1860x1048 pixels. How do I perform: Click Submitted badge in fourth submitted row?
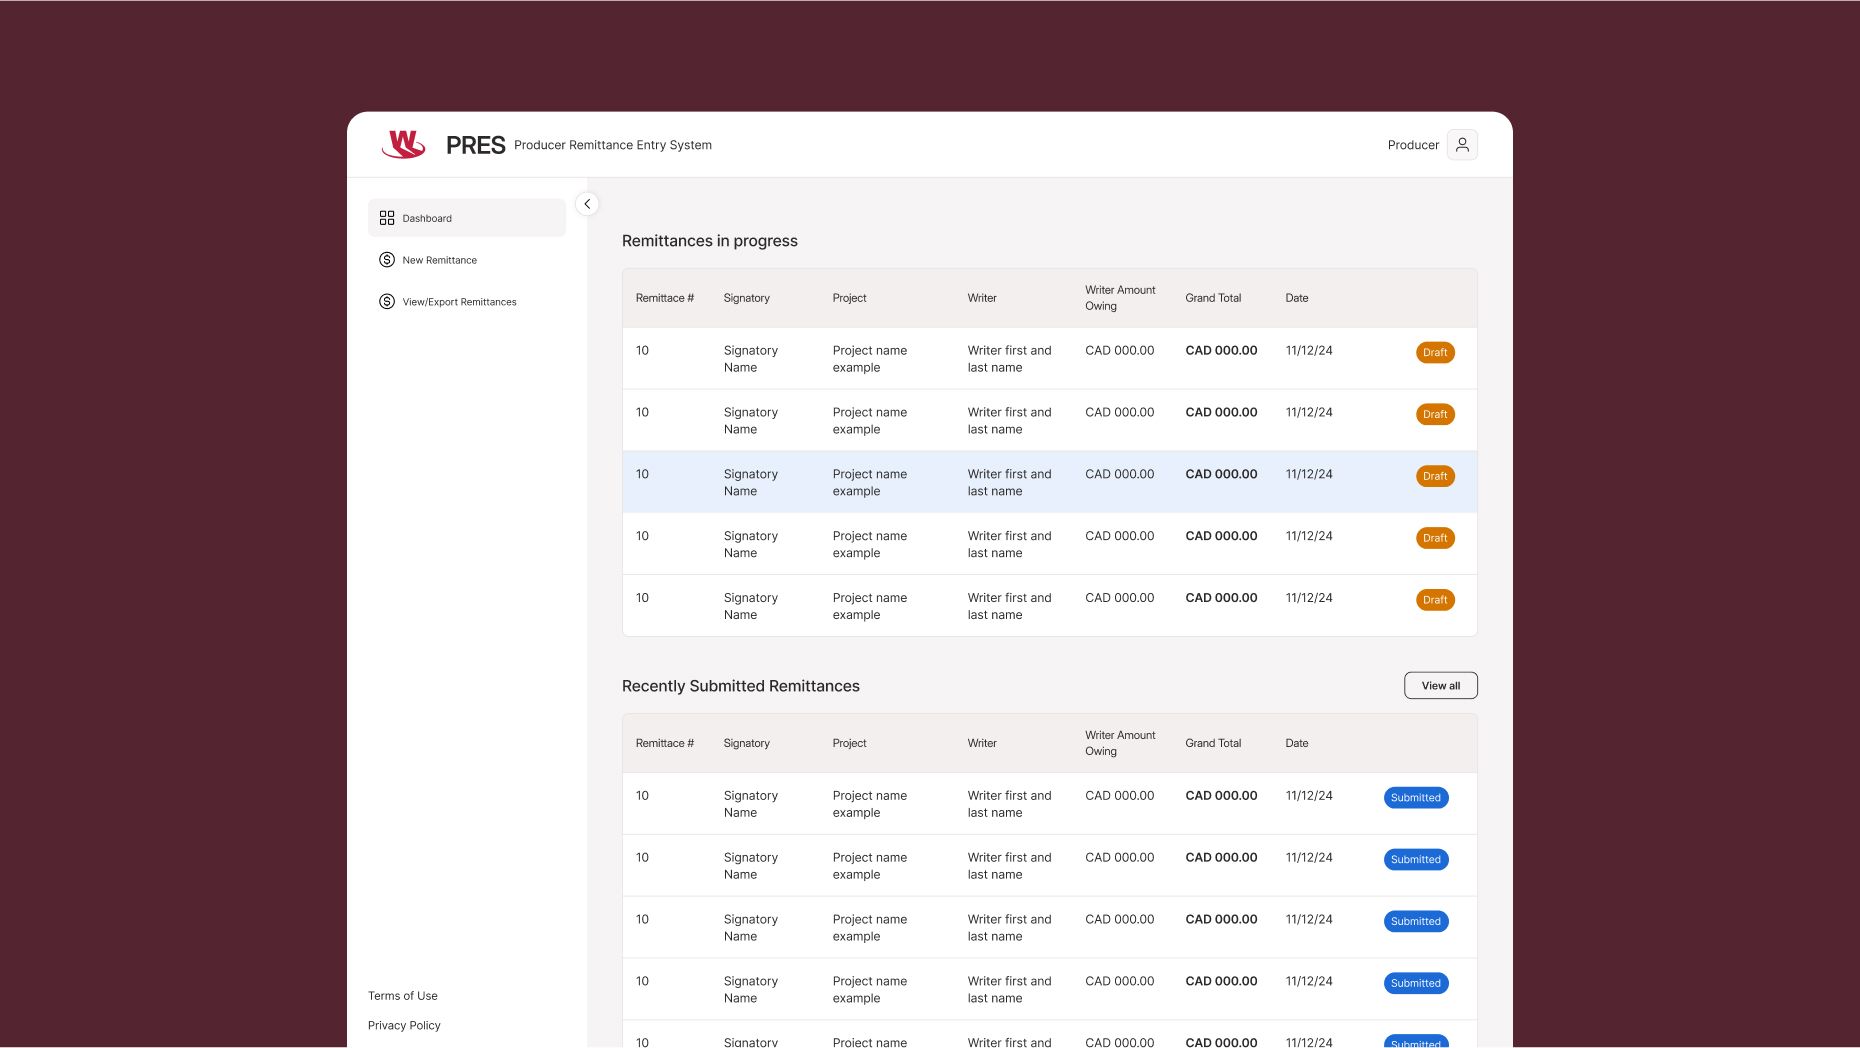pos(1416,984)
